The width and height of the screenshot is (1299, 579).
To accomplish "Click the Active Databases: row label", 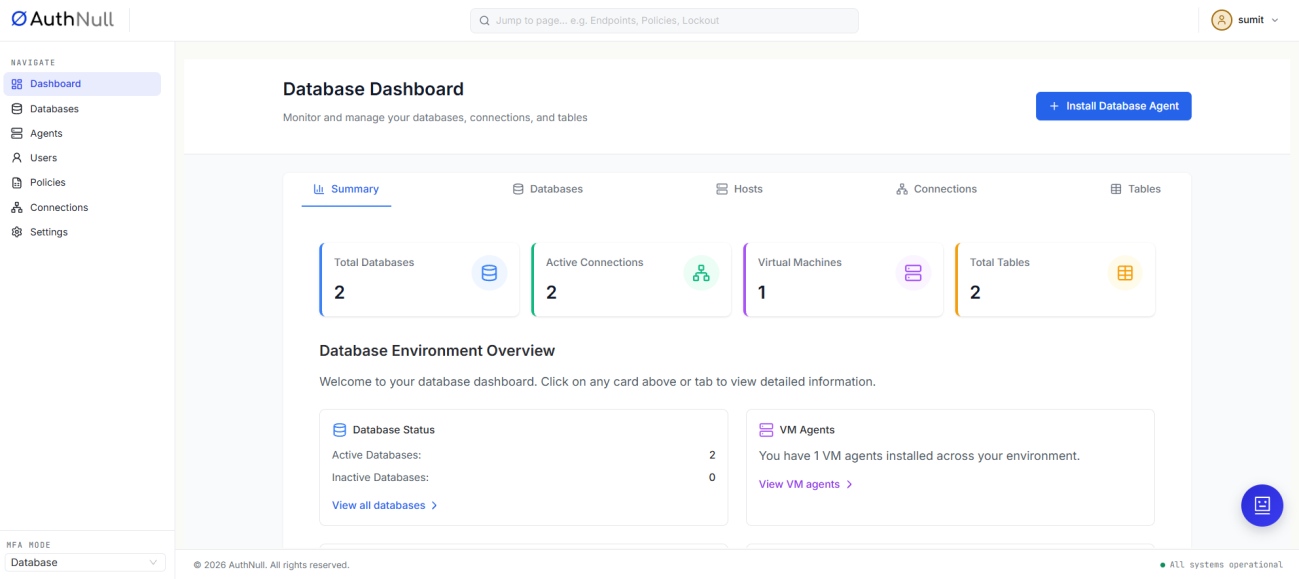I will coord(377,455).
